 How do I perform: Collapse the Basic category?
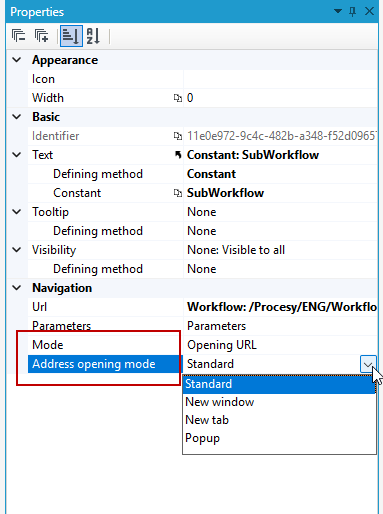(x=17, y=117)
